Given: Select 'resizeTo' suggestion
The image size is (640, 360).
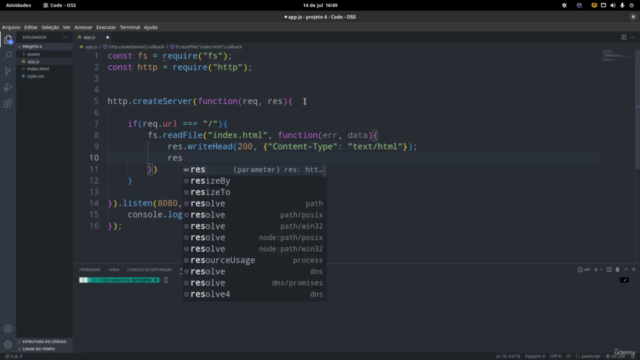Looking at the screenshot, I should (x=254, y=192).
